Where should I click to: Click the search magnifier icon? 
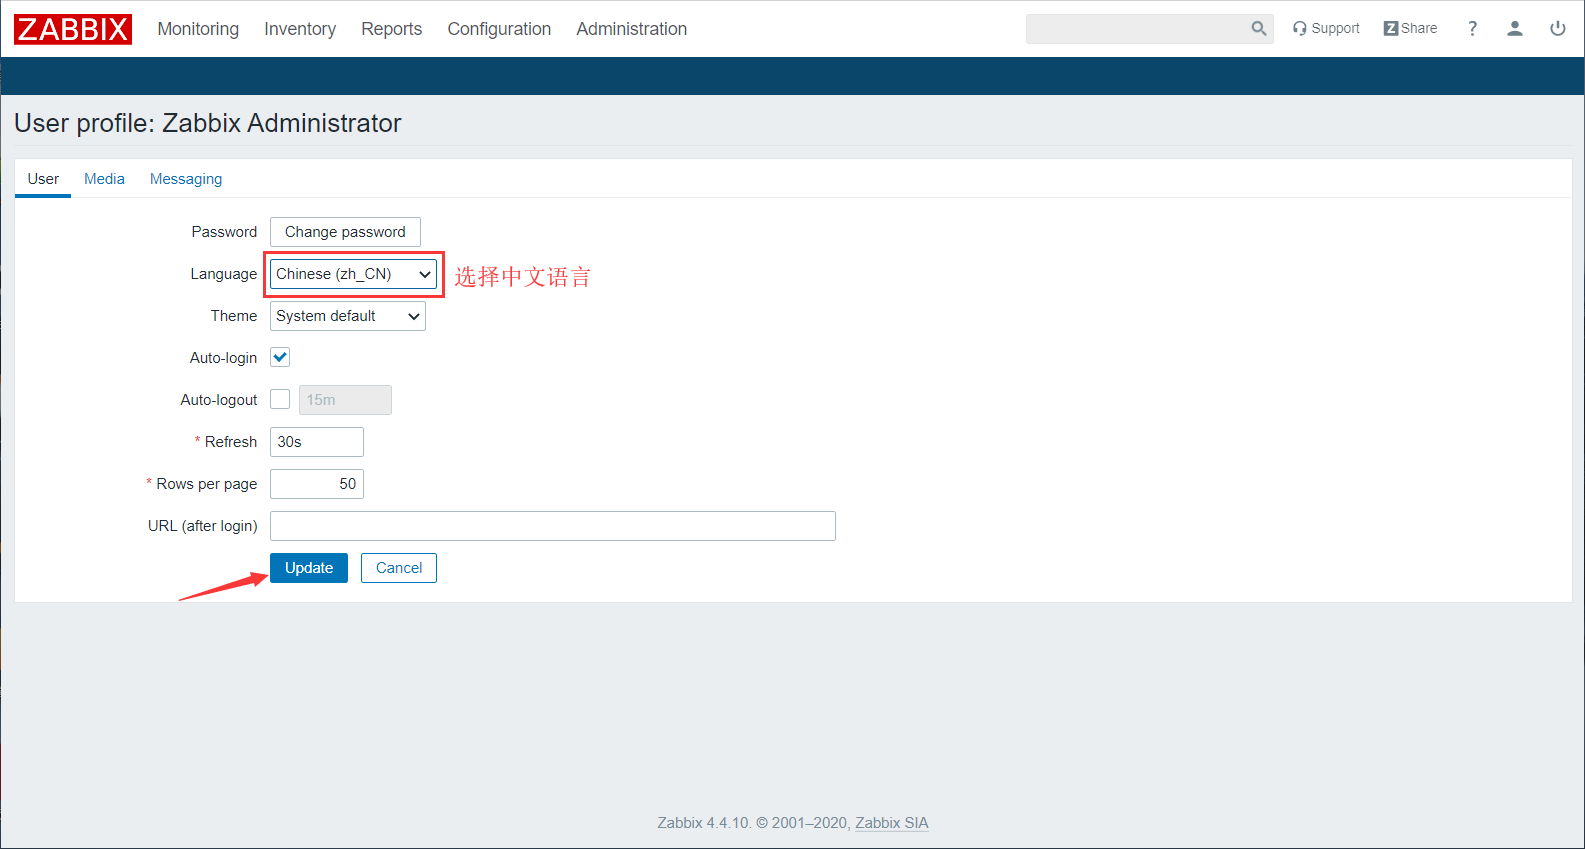click(x=1259, y=29)
